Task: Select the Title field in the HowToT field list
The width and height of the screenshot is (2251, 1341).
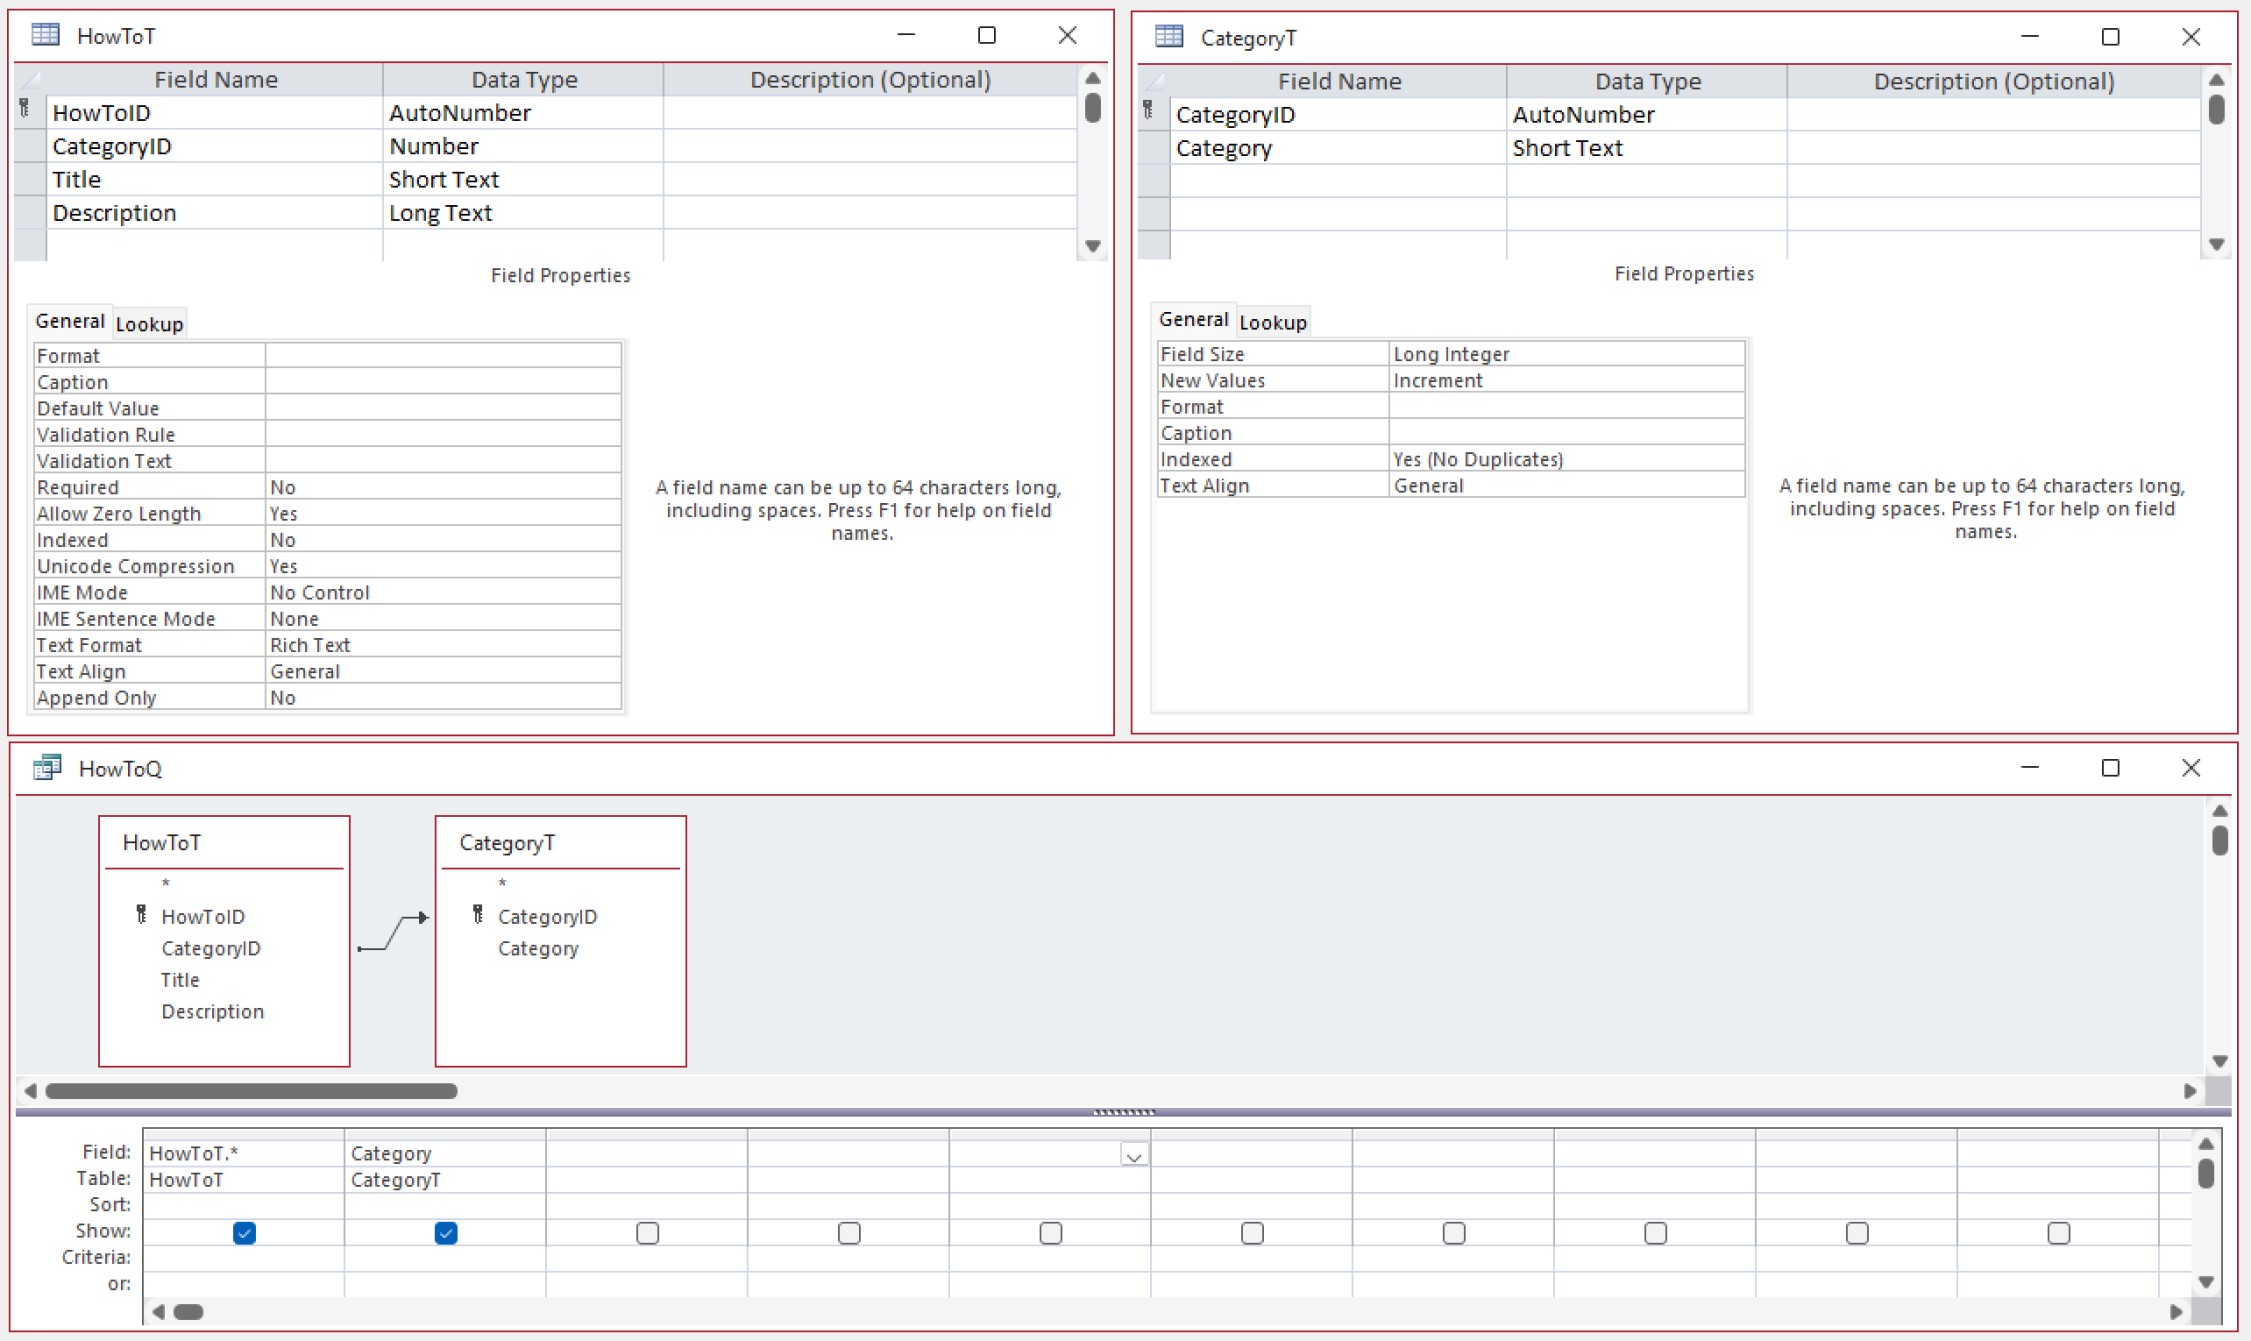Action: 180,979
